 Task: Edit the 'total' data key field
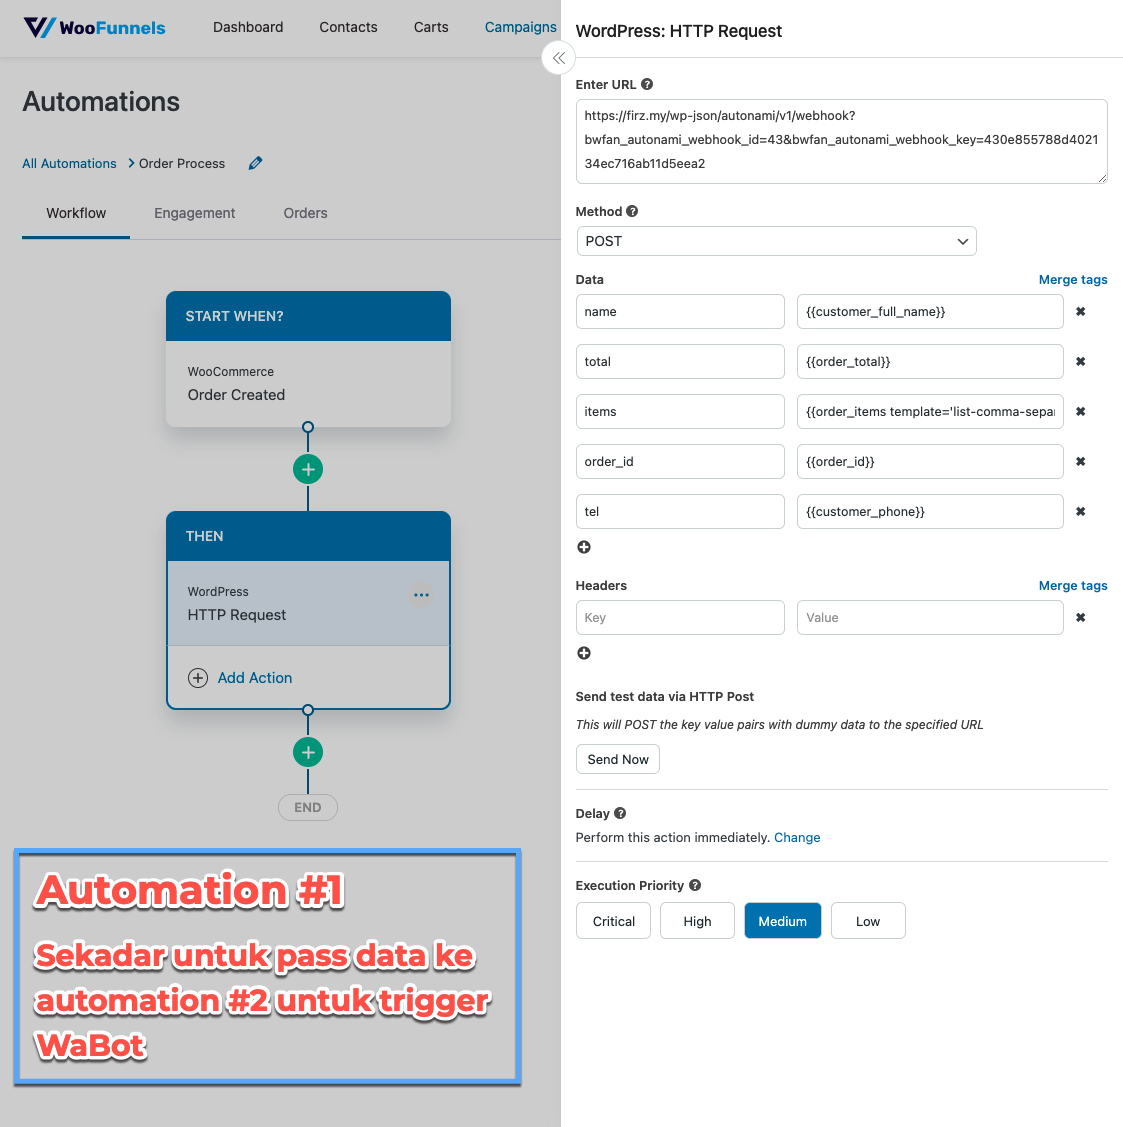coord(680,362)
